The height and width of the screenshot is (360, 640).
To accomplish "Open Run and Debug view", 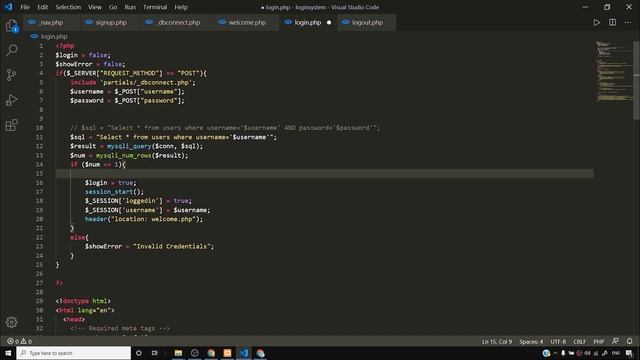I will click(11, 100).
